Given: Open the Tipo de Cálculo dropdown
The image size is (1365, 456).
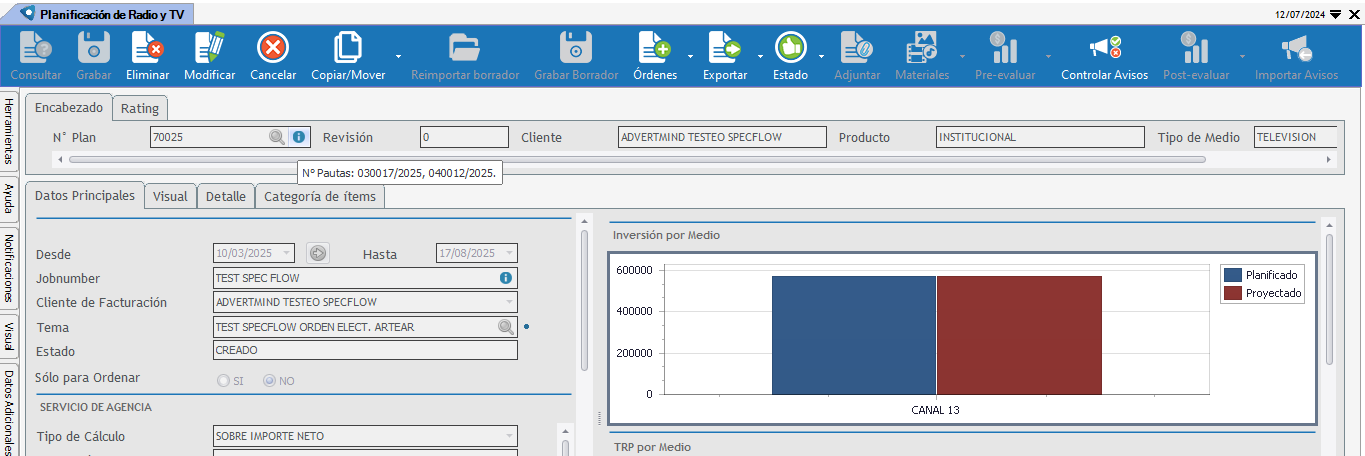Looking at the screenshot, I should 510,436.
